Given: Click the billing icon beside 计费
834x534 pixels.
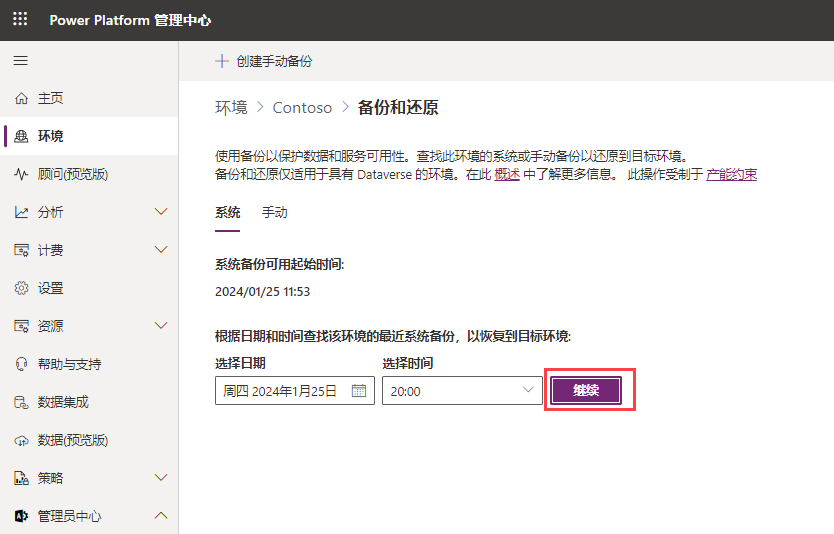Looking at the screenshot, I should coord(21,250).
